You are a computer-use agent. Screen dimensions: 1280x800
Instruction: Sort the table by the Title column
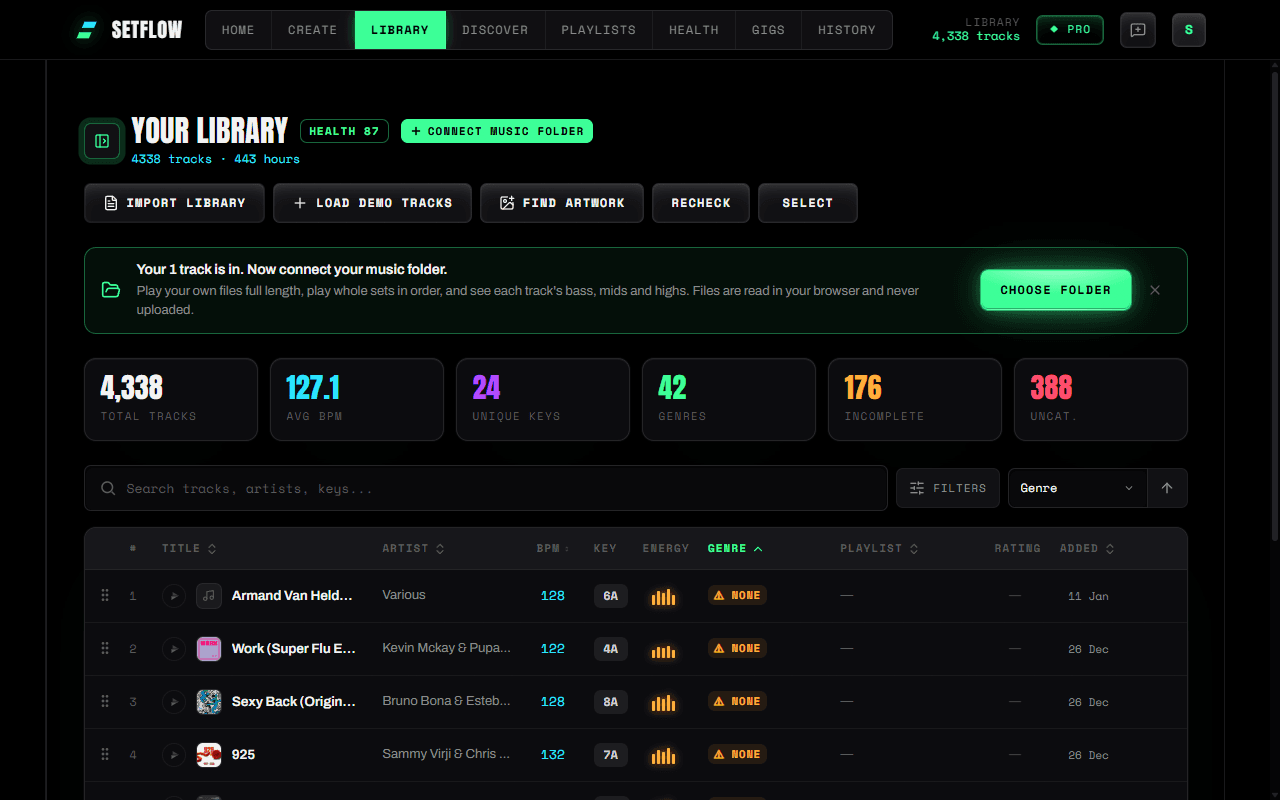point(189,548)
